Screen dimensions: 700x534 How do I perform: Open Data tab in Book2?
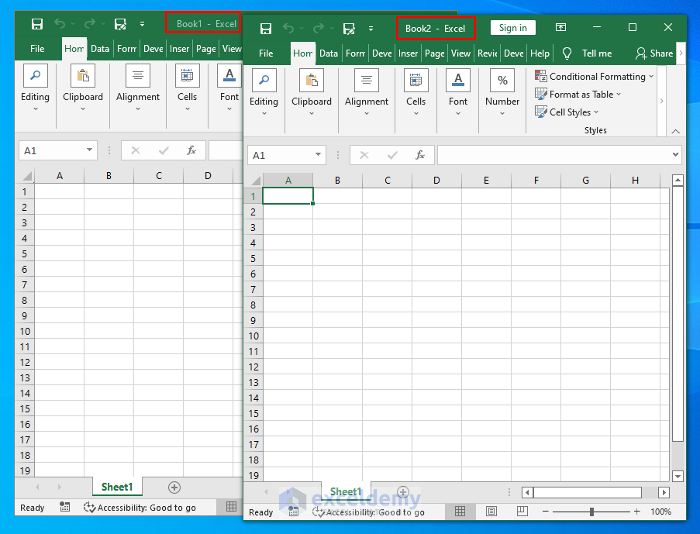[x=329, y=54]
